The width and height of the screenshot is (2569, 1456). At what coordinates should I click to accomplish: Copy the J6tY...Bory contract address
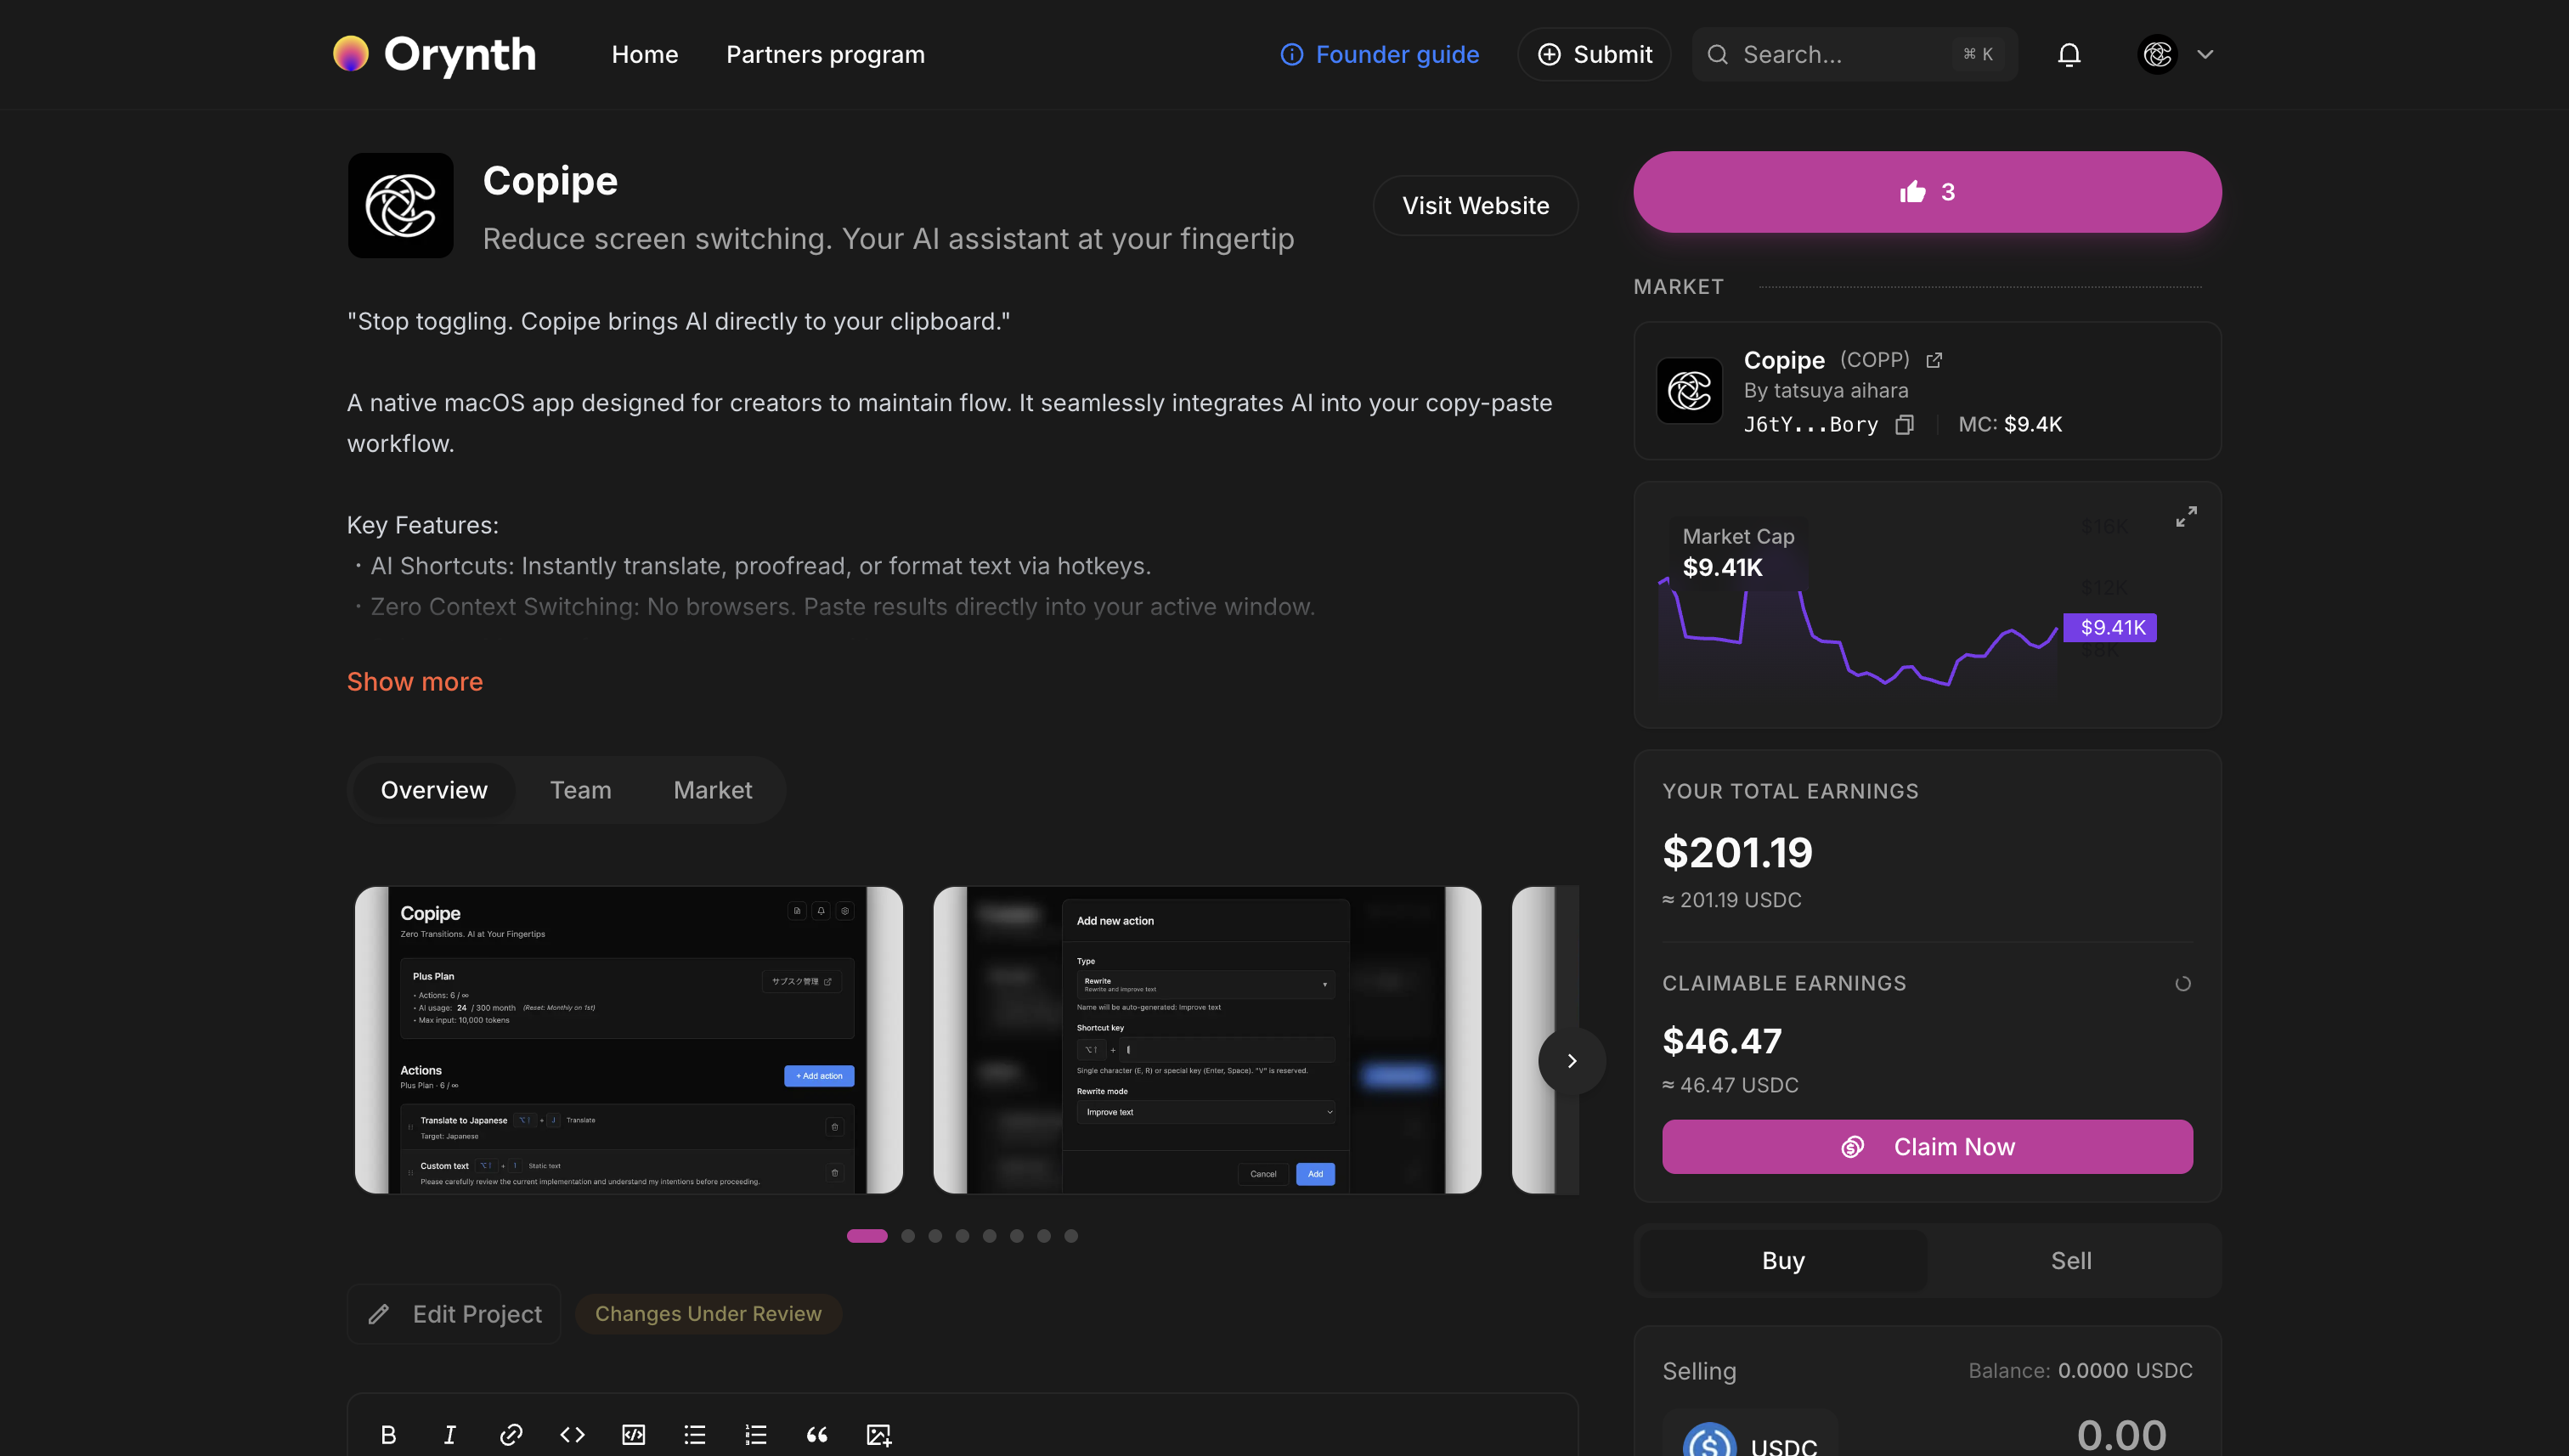tap(1904, 424)
